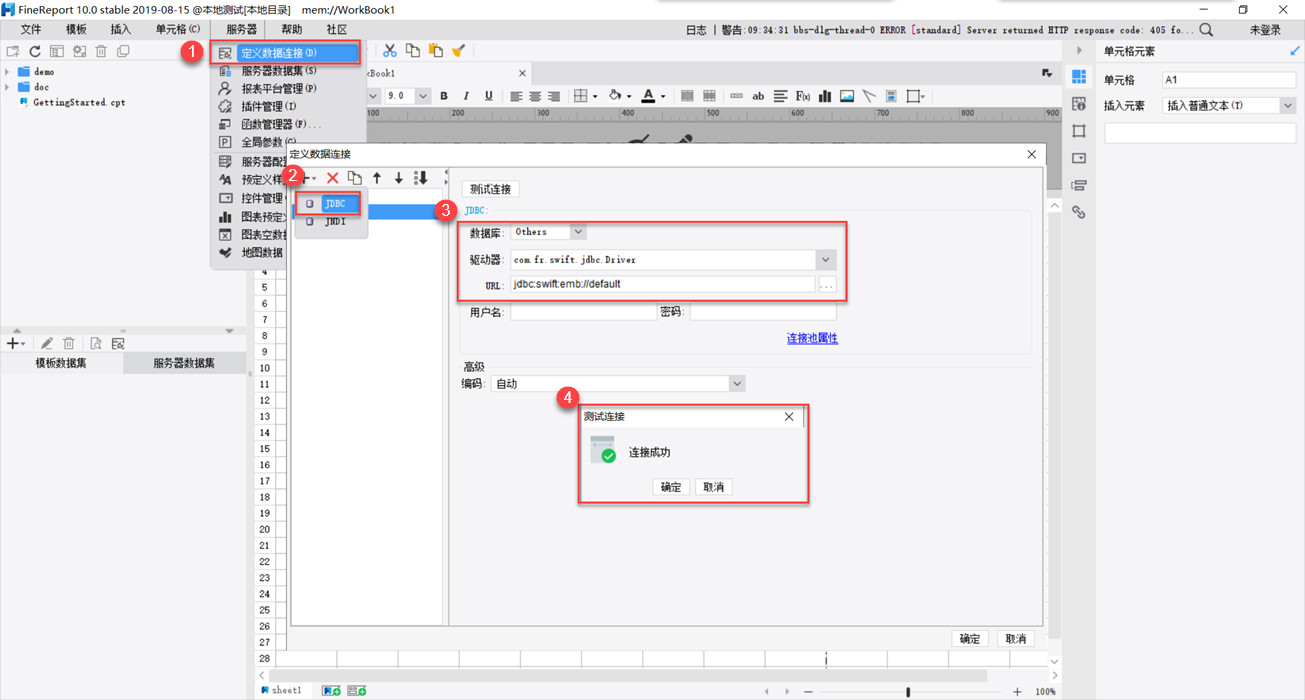Click the 用户名 input field
Viewport: 1305px width, 700px height.
tap(583, 312)
